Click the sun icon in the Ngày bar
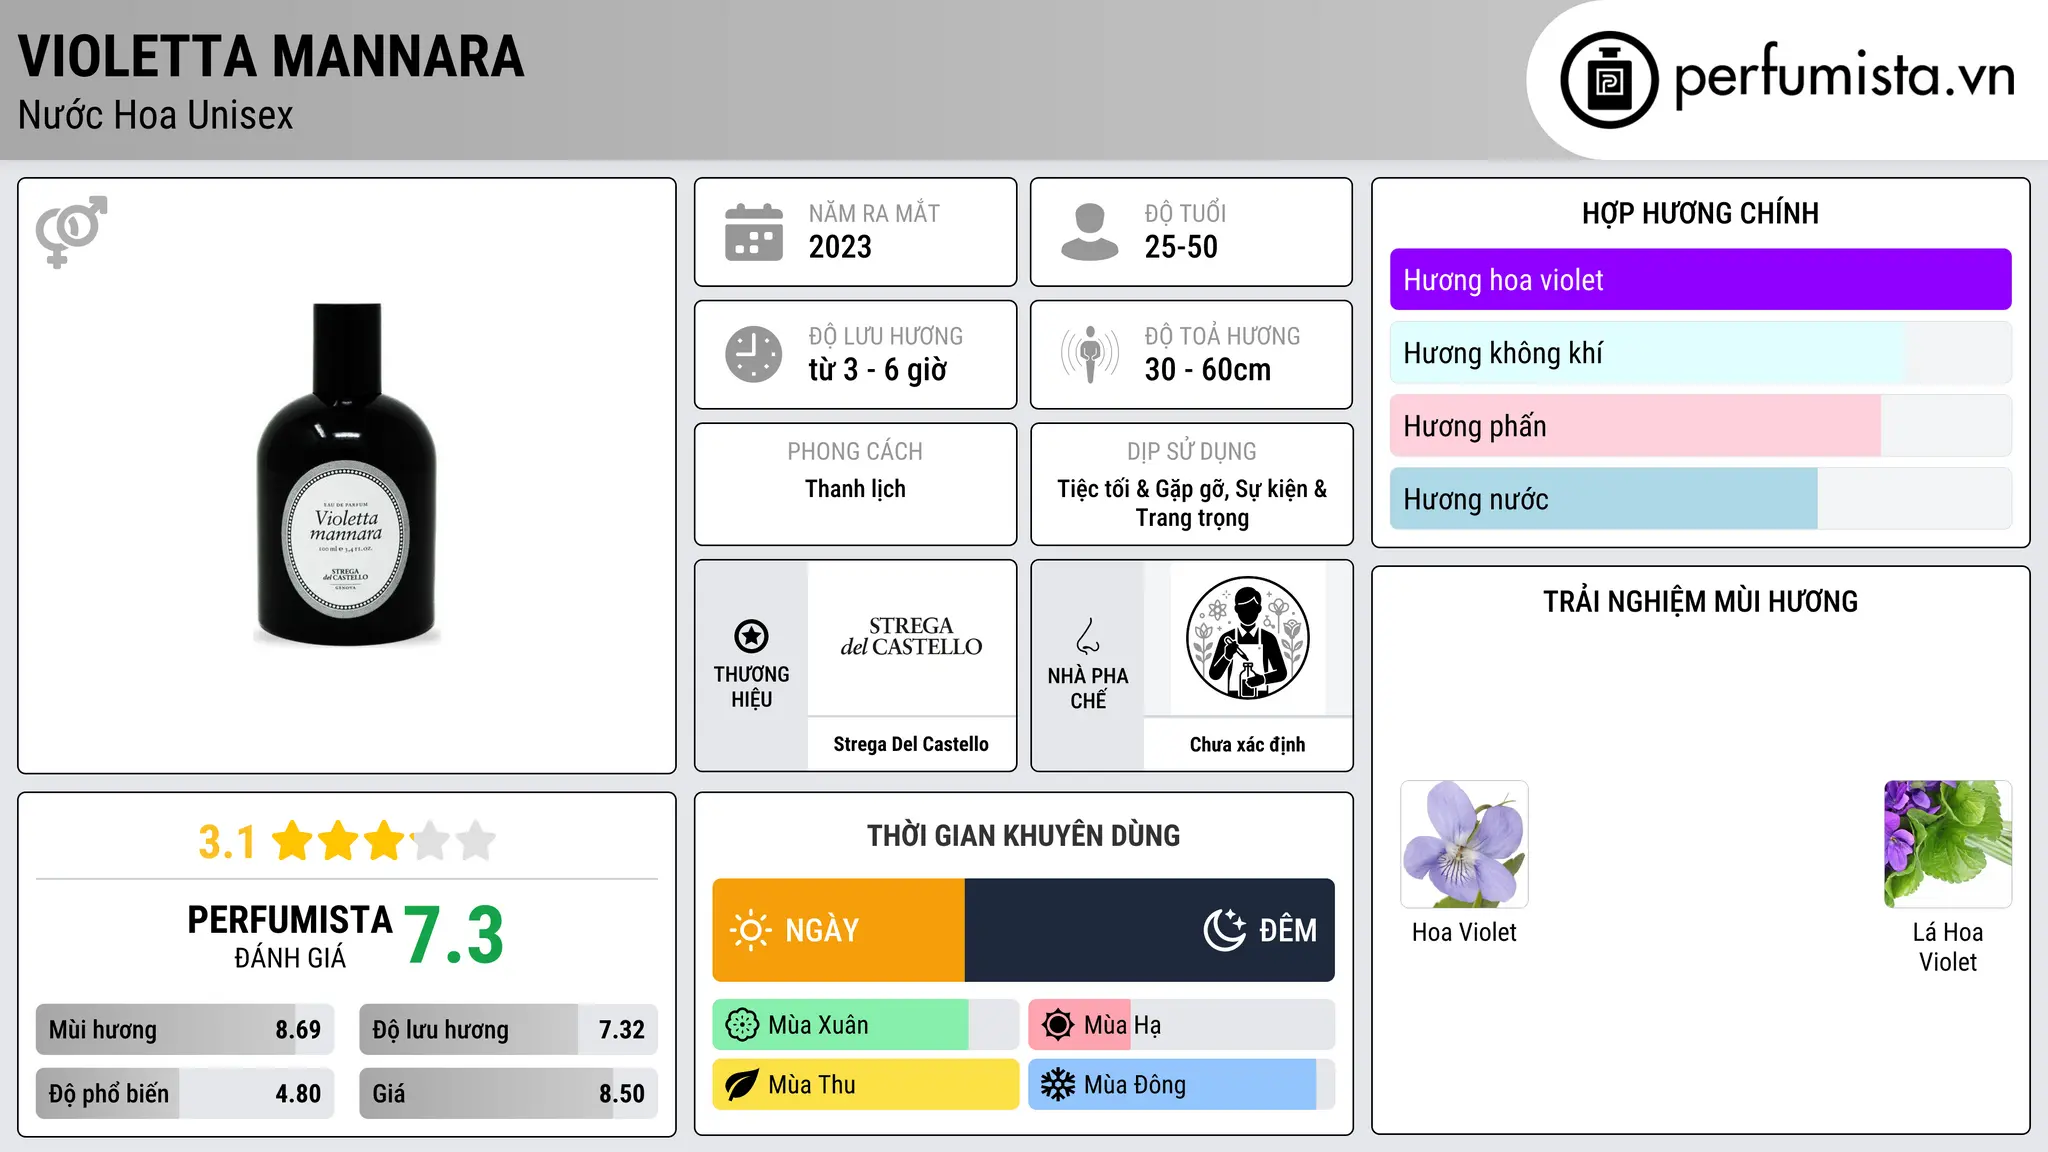 [750, 930]
